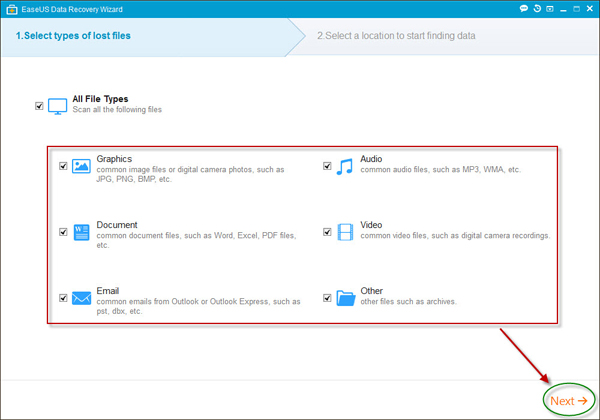600x420 pixels.
Task: Open the title bar dropdown menu box
Action: click(552, 8)
